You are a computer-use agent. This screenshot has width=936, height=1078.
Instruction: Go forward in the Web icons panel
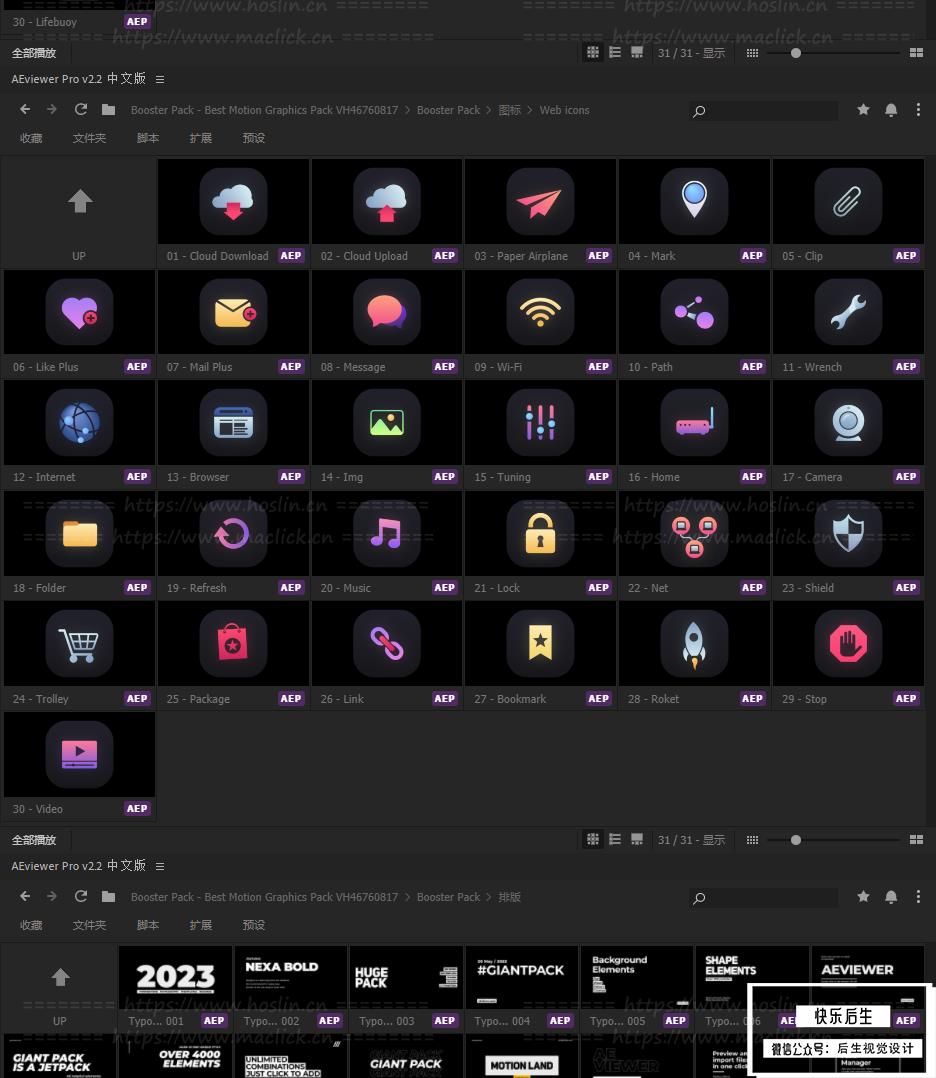coord(52,109)
